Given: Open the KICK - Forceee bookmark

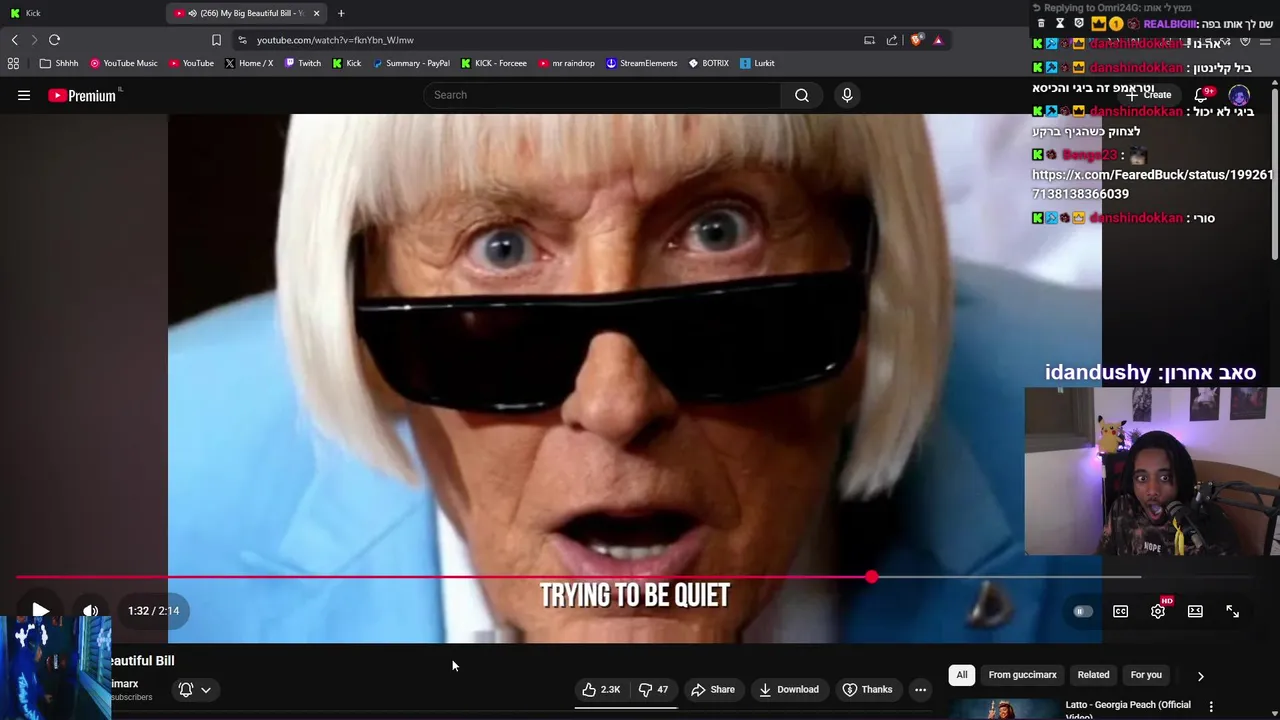Looking at the screenshot, I should click(494, 63).
